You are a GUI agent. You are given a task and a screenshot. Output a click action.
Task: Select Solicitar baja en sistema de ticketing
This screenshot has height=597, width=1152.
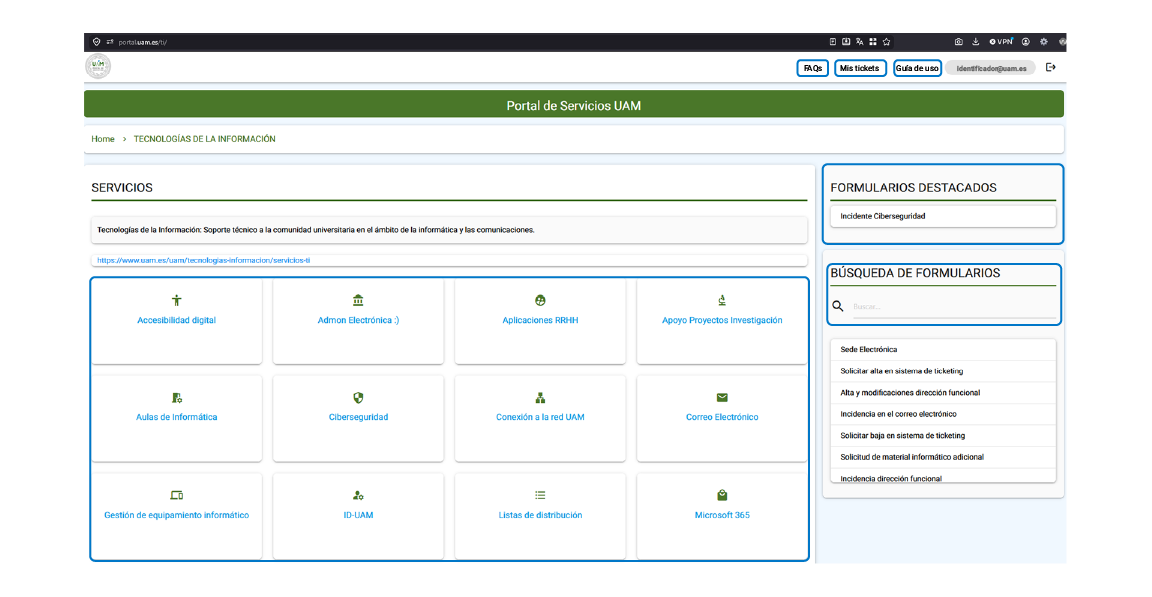coord(943,435)
